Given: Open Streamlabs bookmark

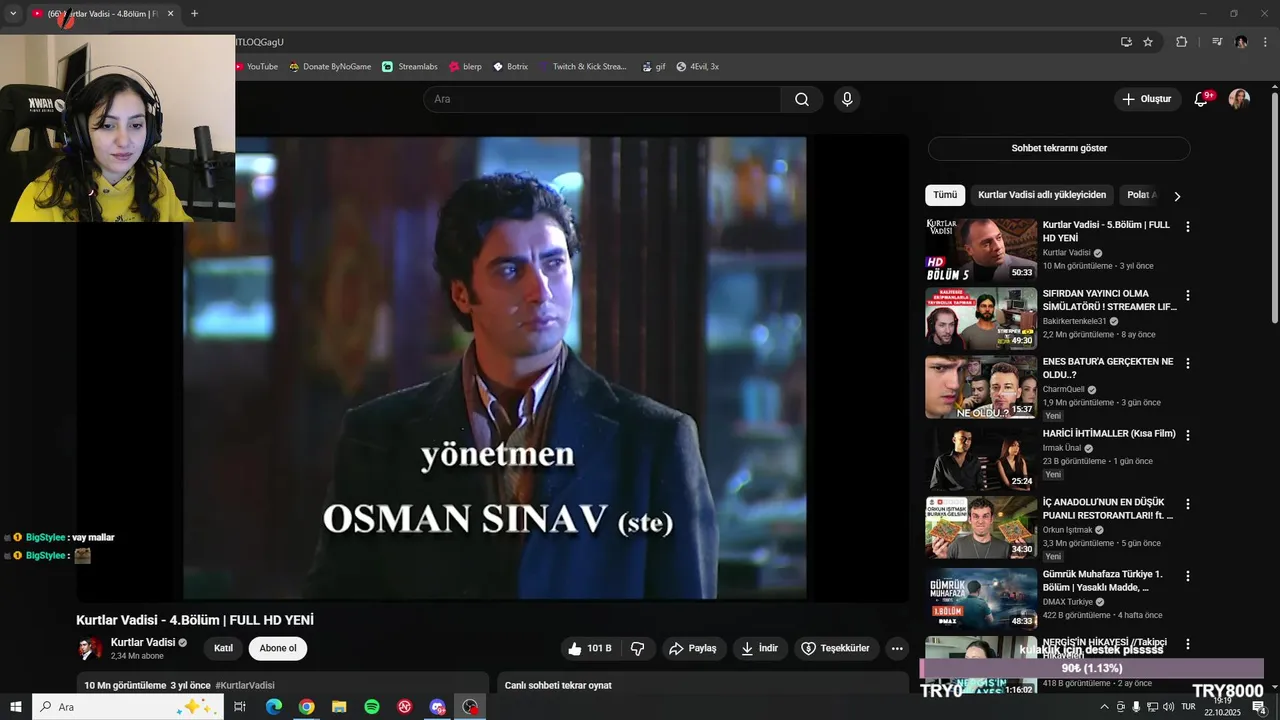Looking at the screenshot, I should tap(410, 67).
